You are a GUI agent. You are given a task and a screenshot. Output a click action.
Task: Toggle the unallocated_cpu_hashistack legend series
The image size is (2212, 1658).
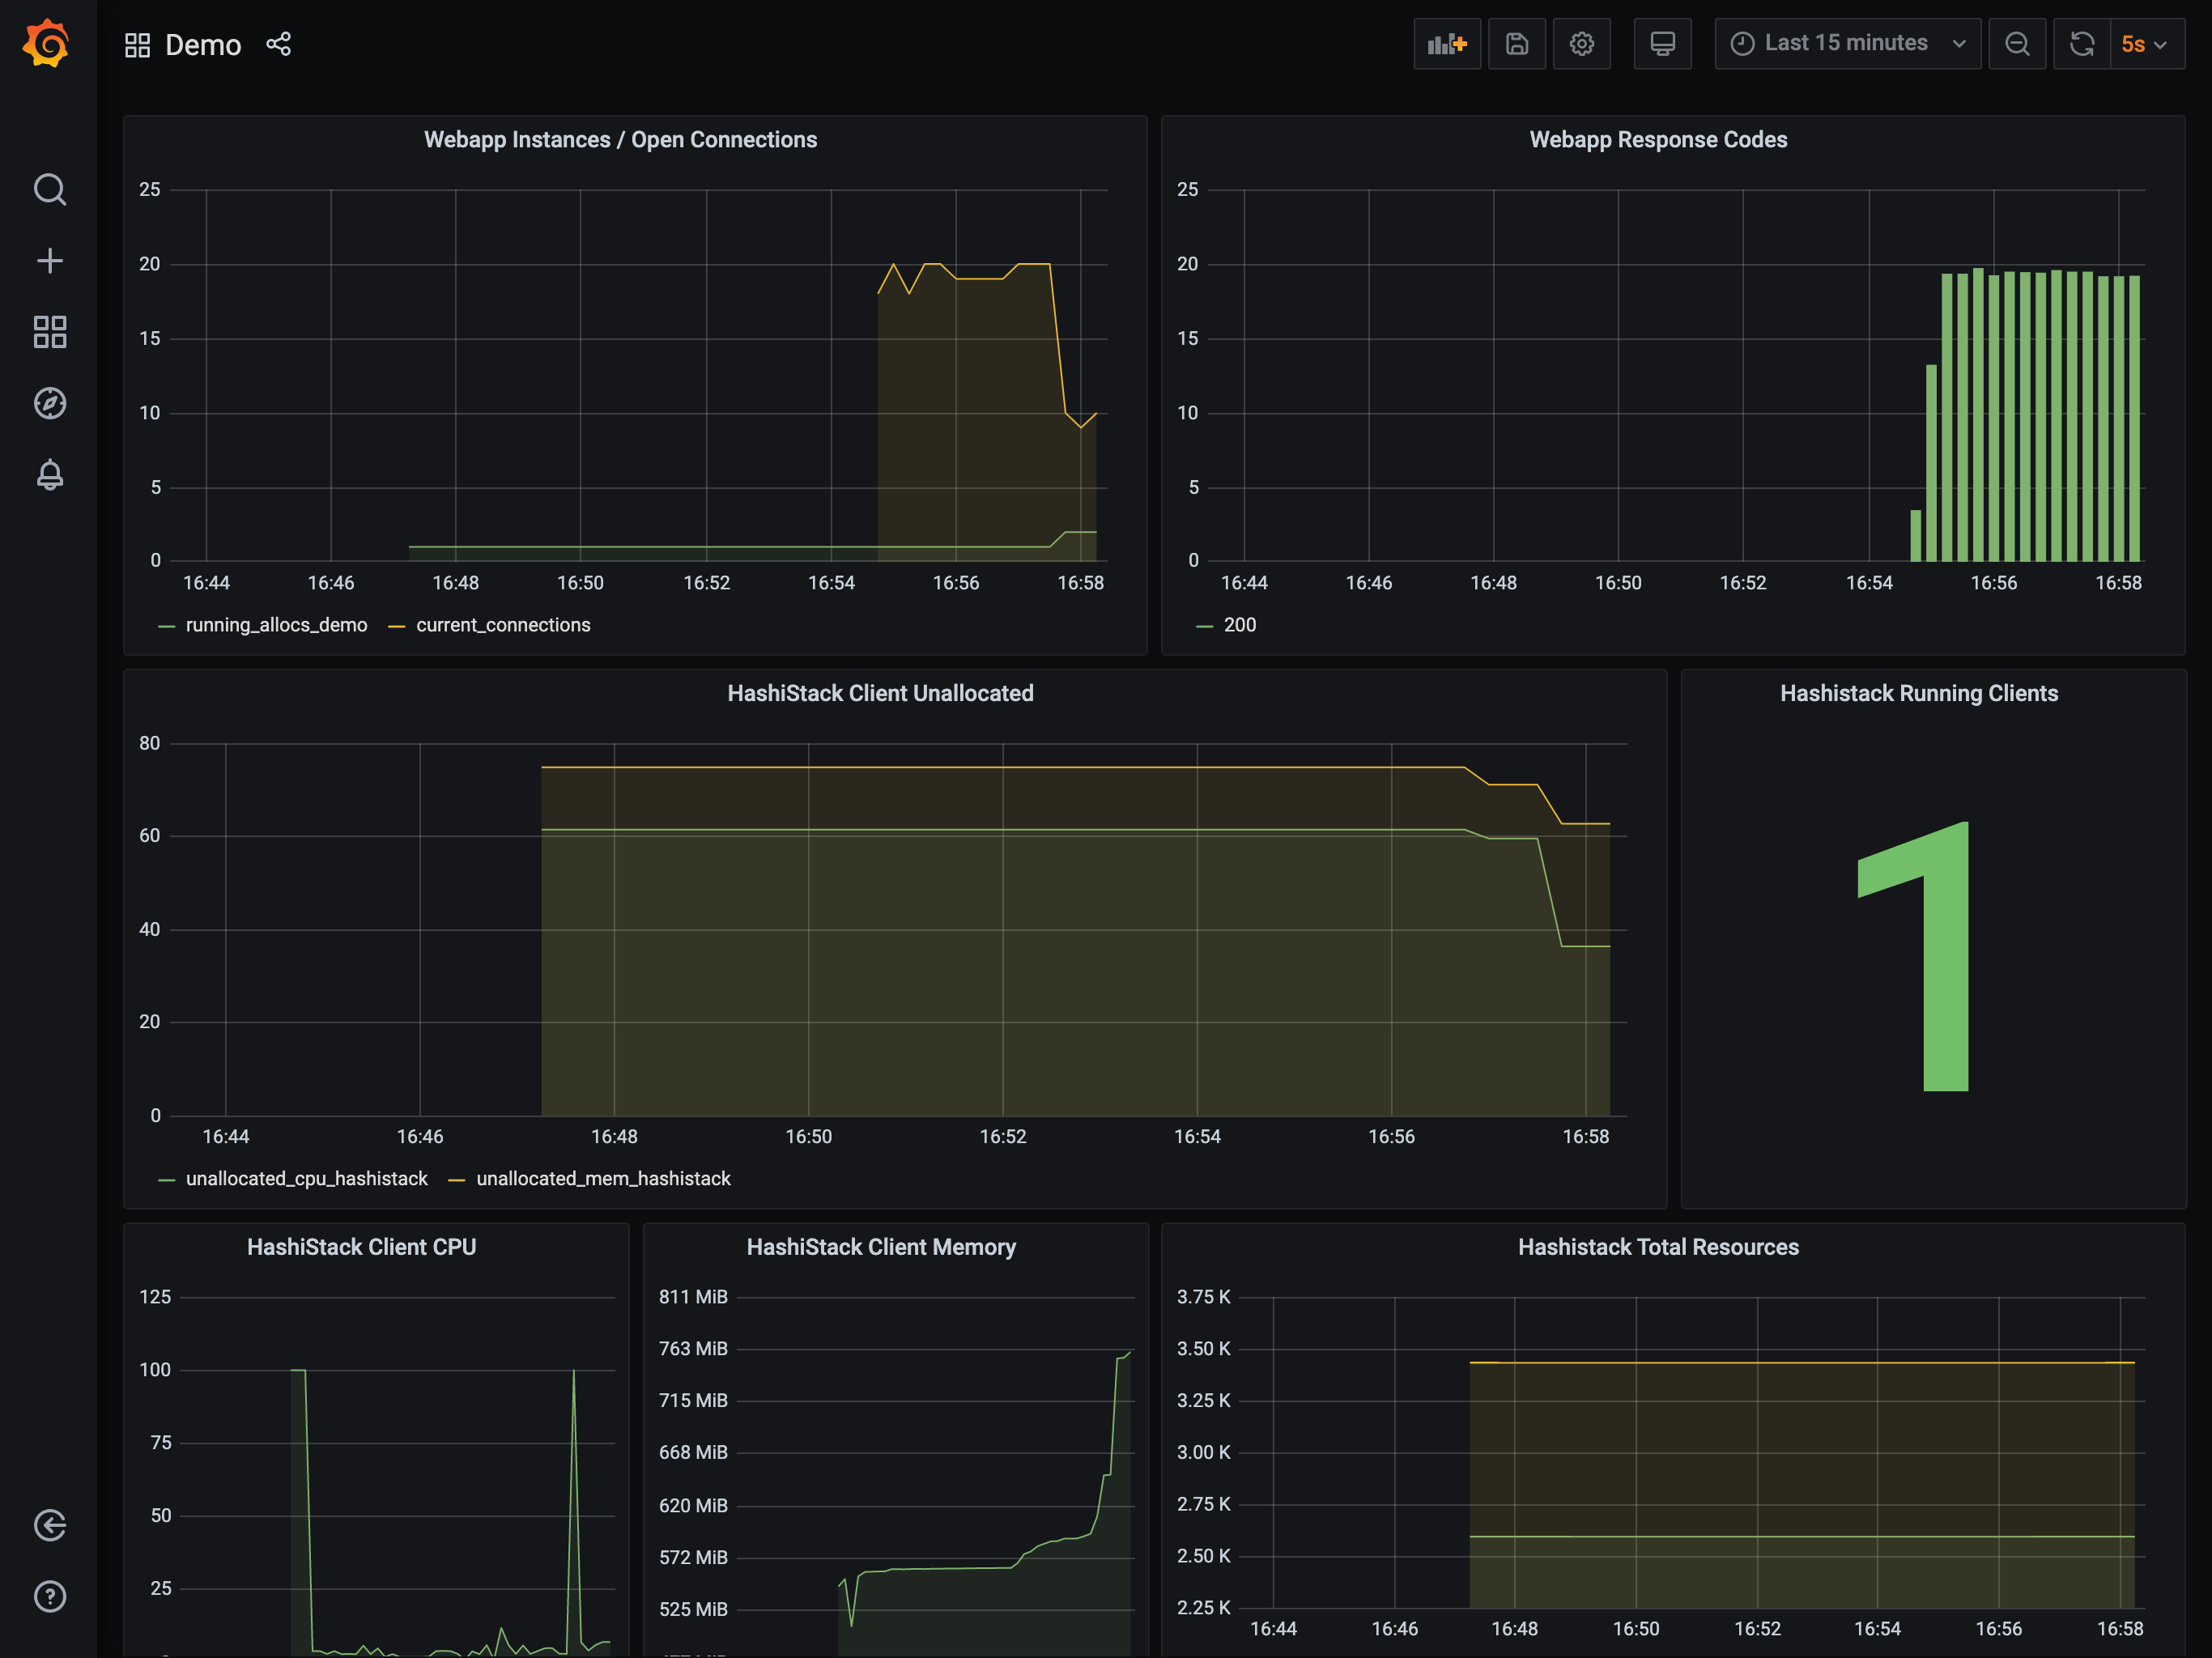point(306,1179)
